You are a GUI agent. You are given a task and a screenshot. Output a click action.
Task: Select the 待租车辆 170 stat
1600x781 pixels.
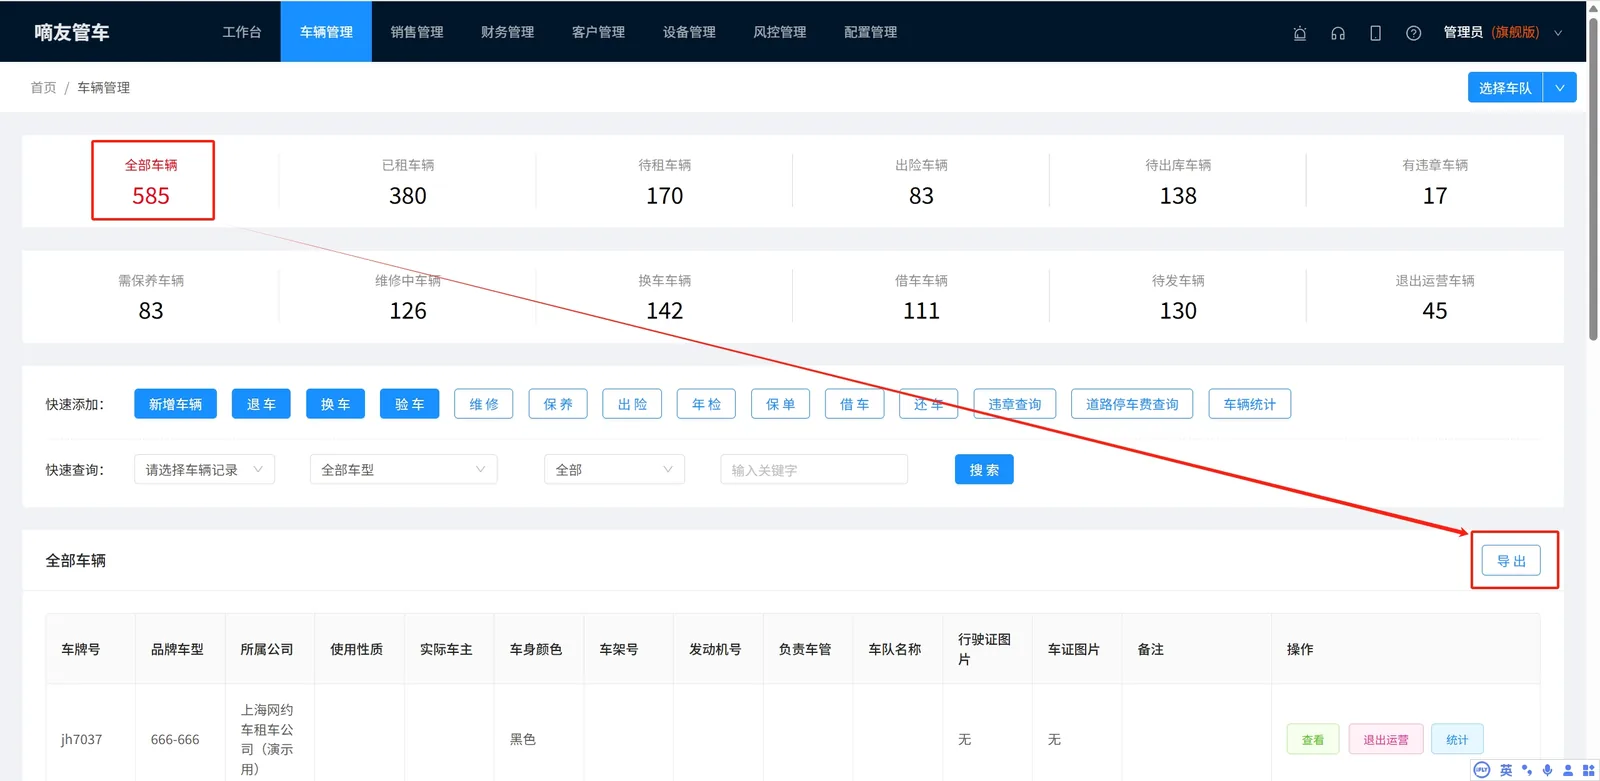(x=665, y=181)
